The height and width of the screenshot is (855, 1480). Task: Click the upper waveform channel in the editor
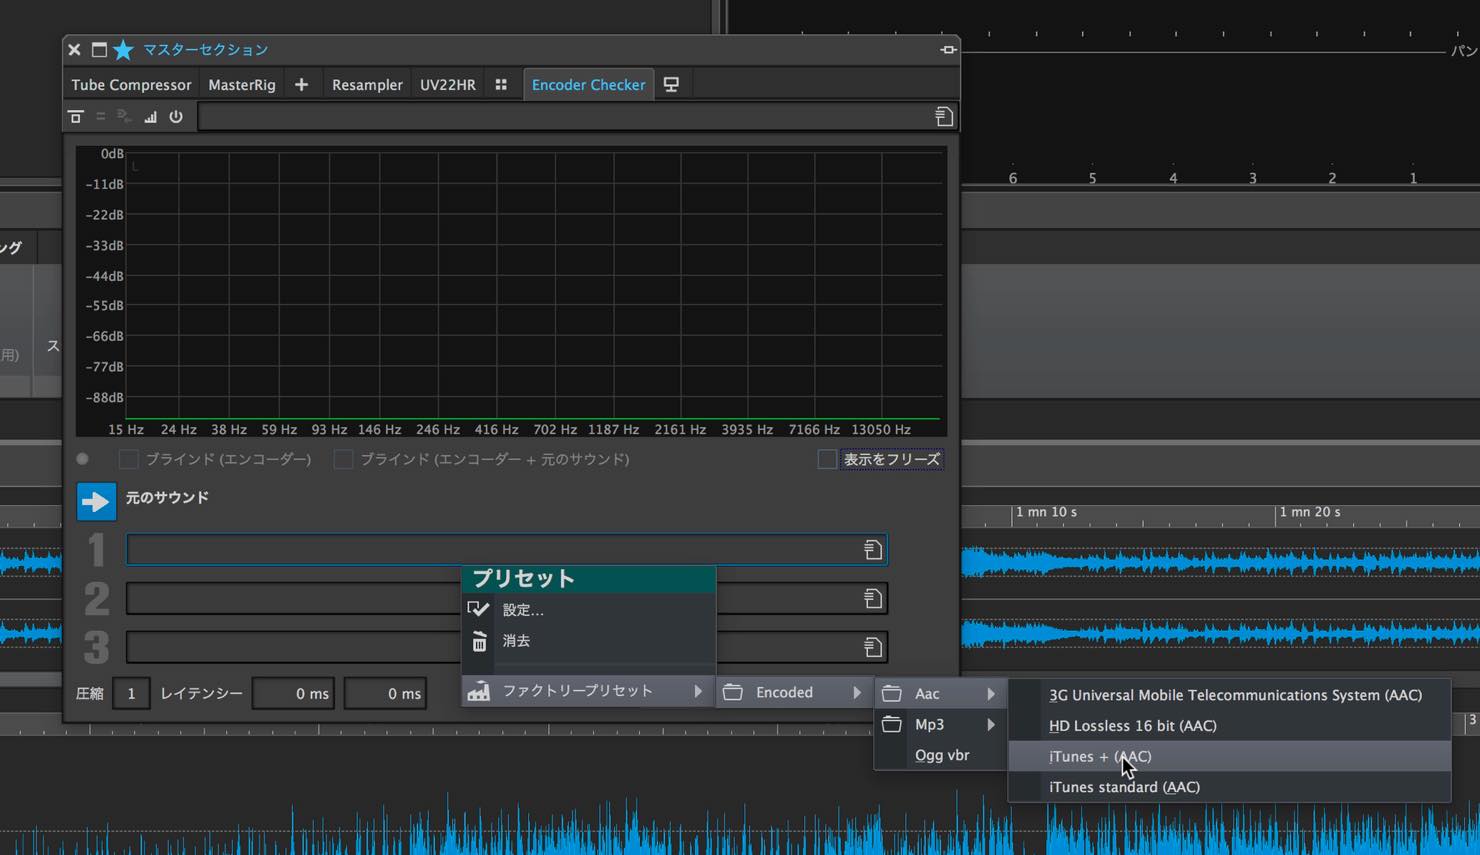(1220, 563)
